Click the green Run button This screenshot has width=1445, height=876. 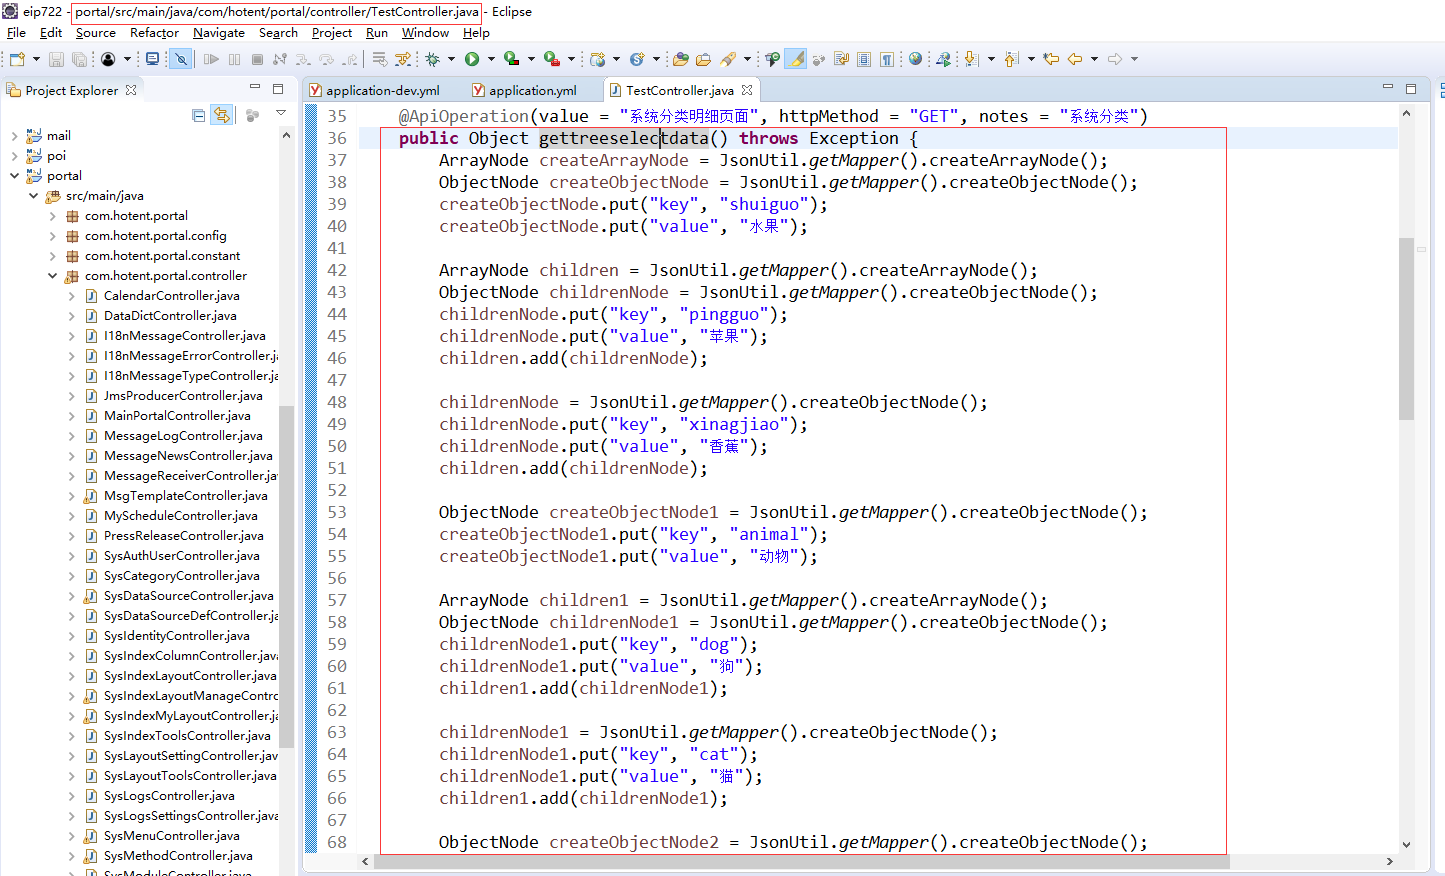(472, 60)
